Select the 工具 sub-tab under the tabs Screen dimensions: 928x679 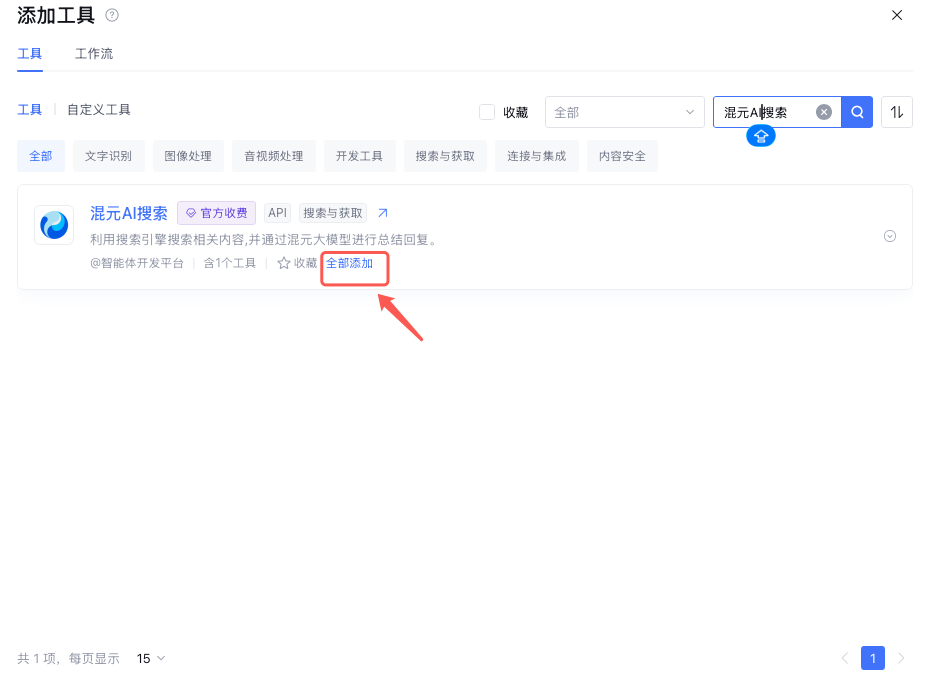(30, 110)
